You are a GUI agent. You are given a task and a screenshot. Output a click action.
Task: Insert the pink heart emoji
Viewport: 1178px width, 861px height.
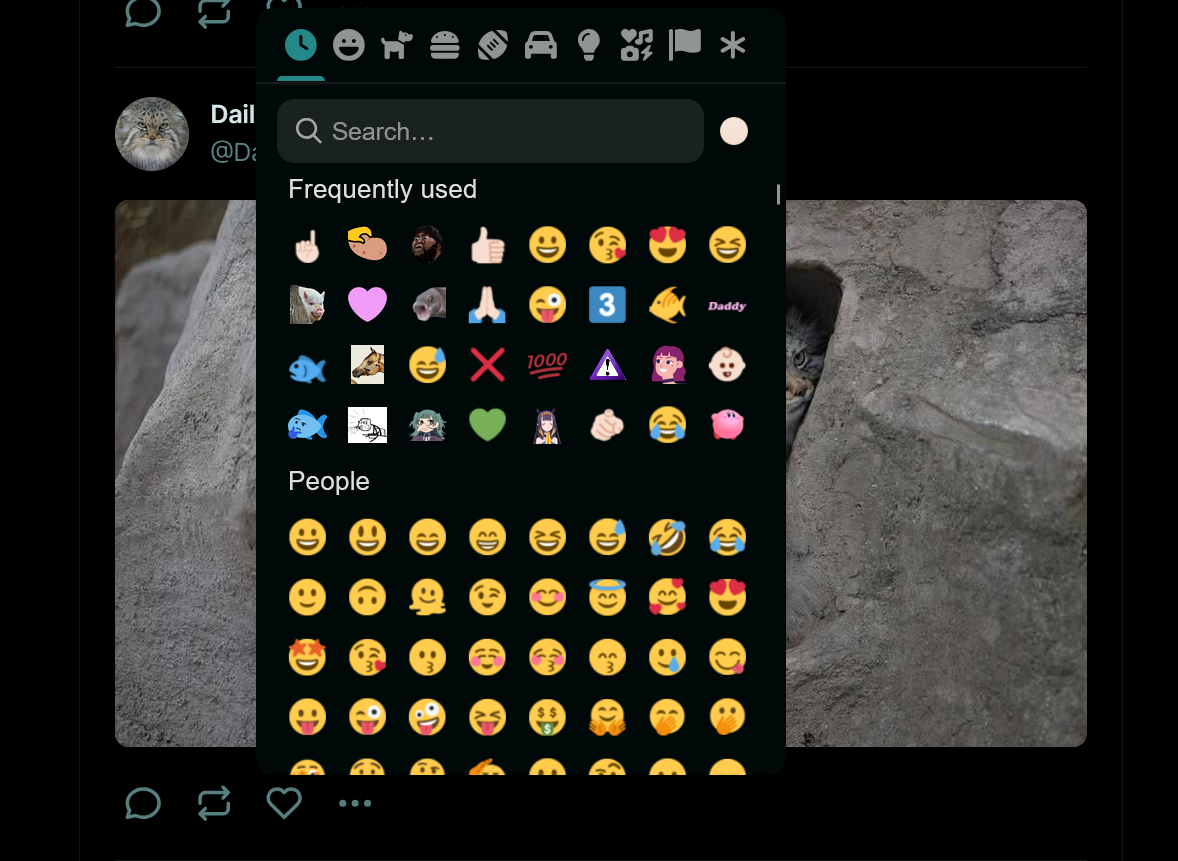point(367,305)
